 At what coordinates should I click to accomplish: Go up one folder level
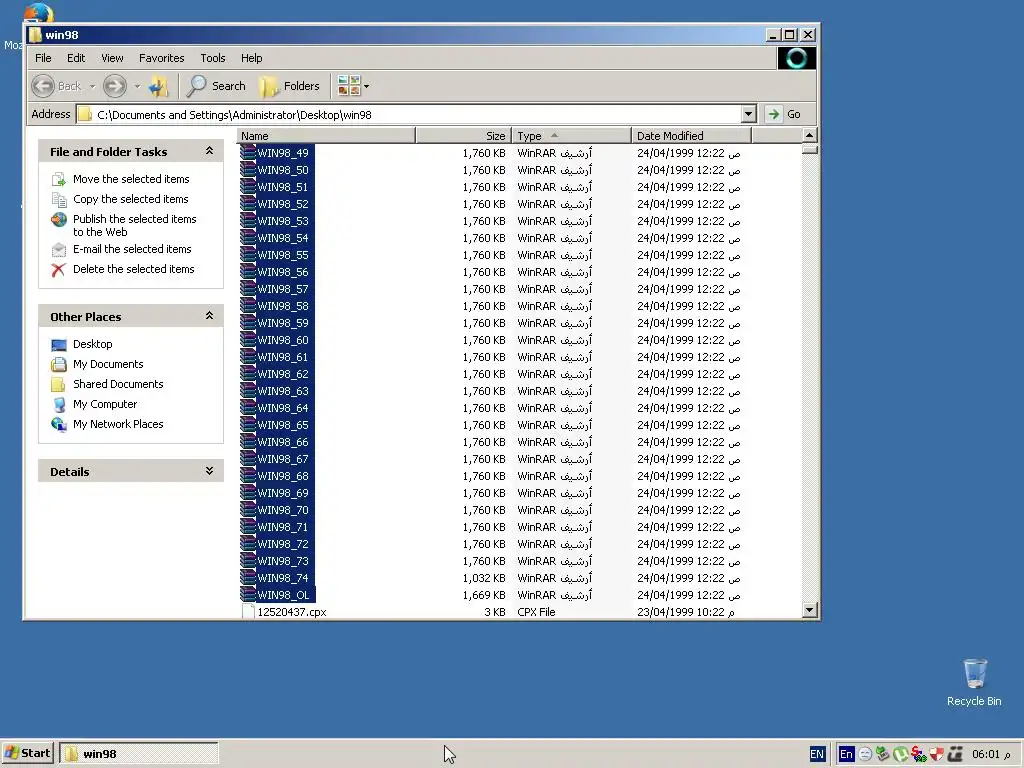[158, 86]
